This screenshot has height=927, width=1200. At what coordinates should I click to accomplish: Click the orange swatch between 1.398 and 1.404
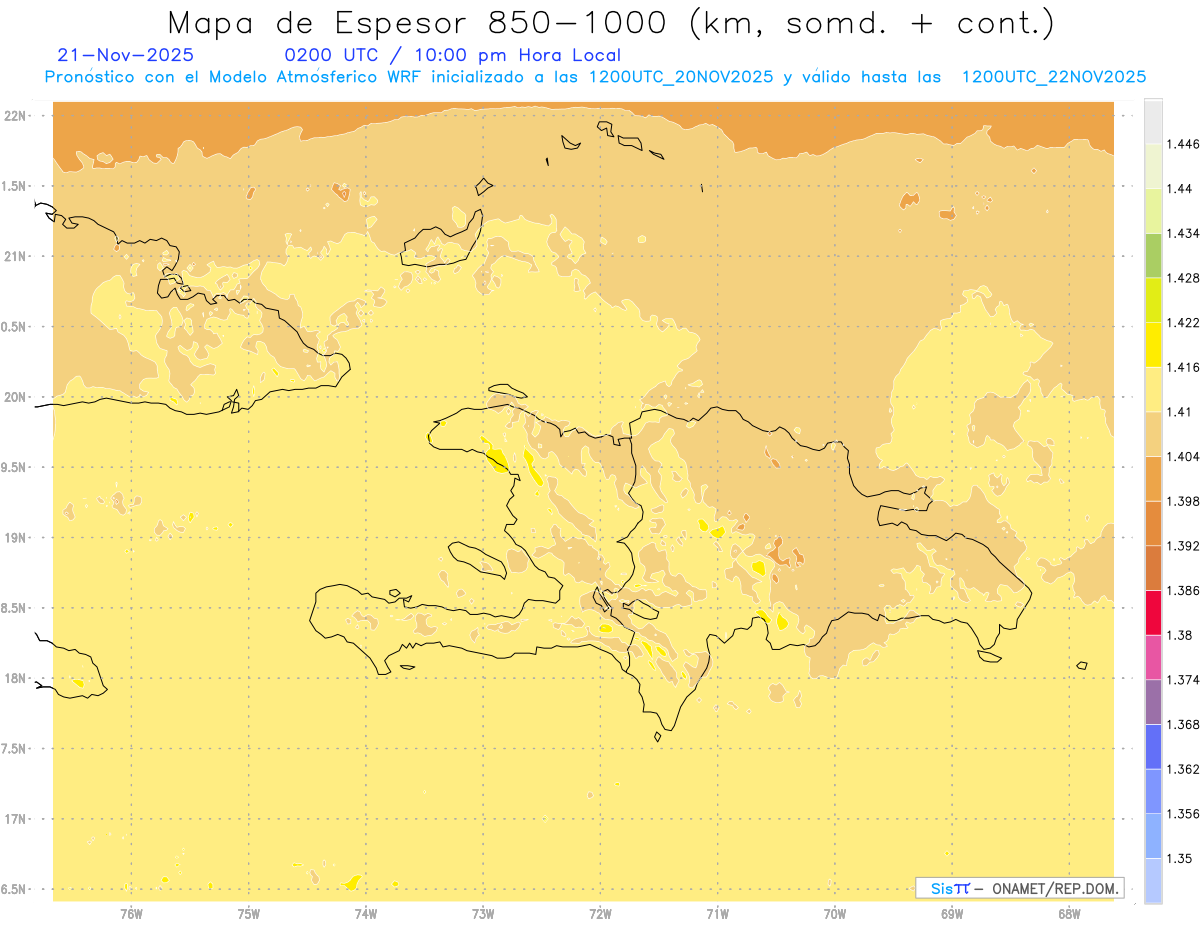1153,478
